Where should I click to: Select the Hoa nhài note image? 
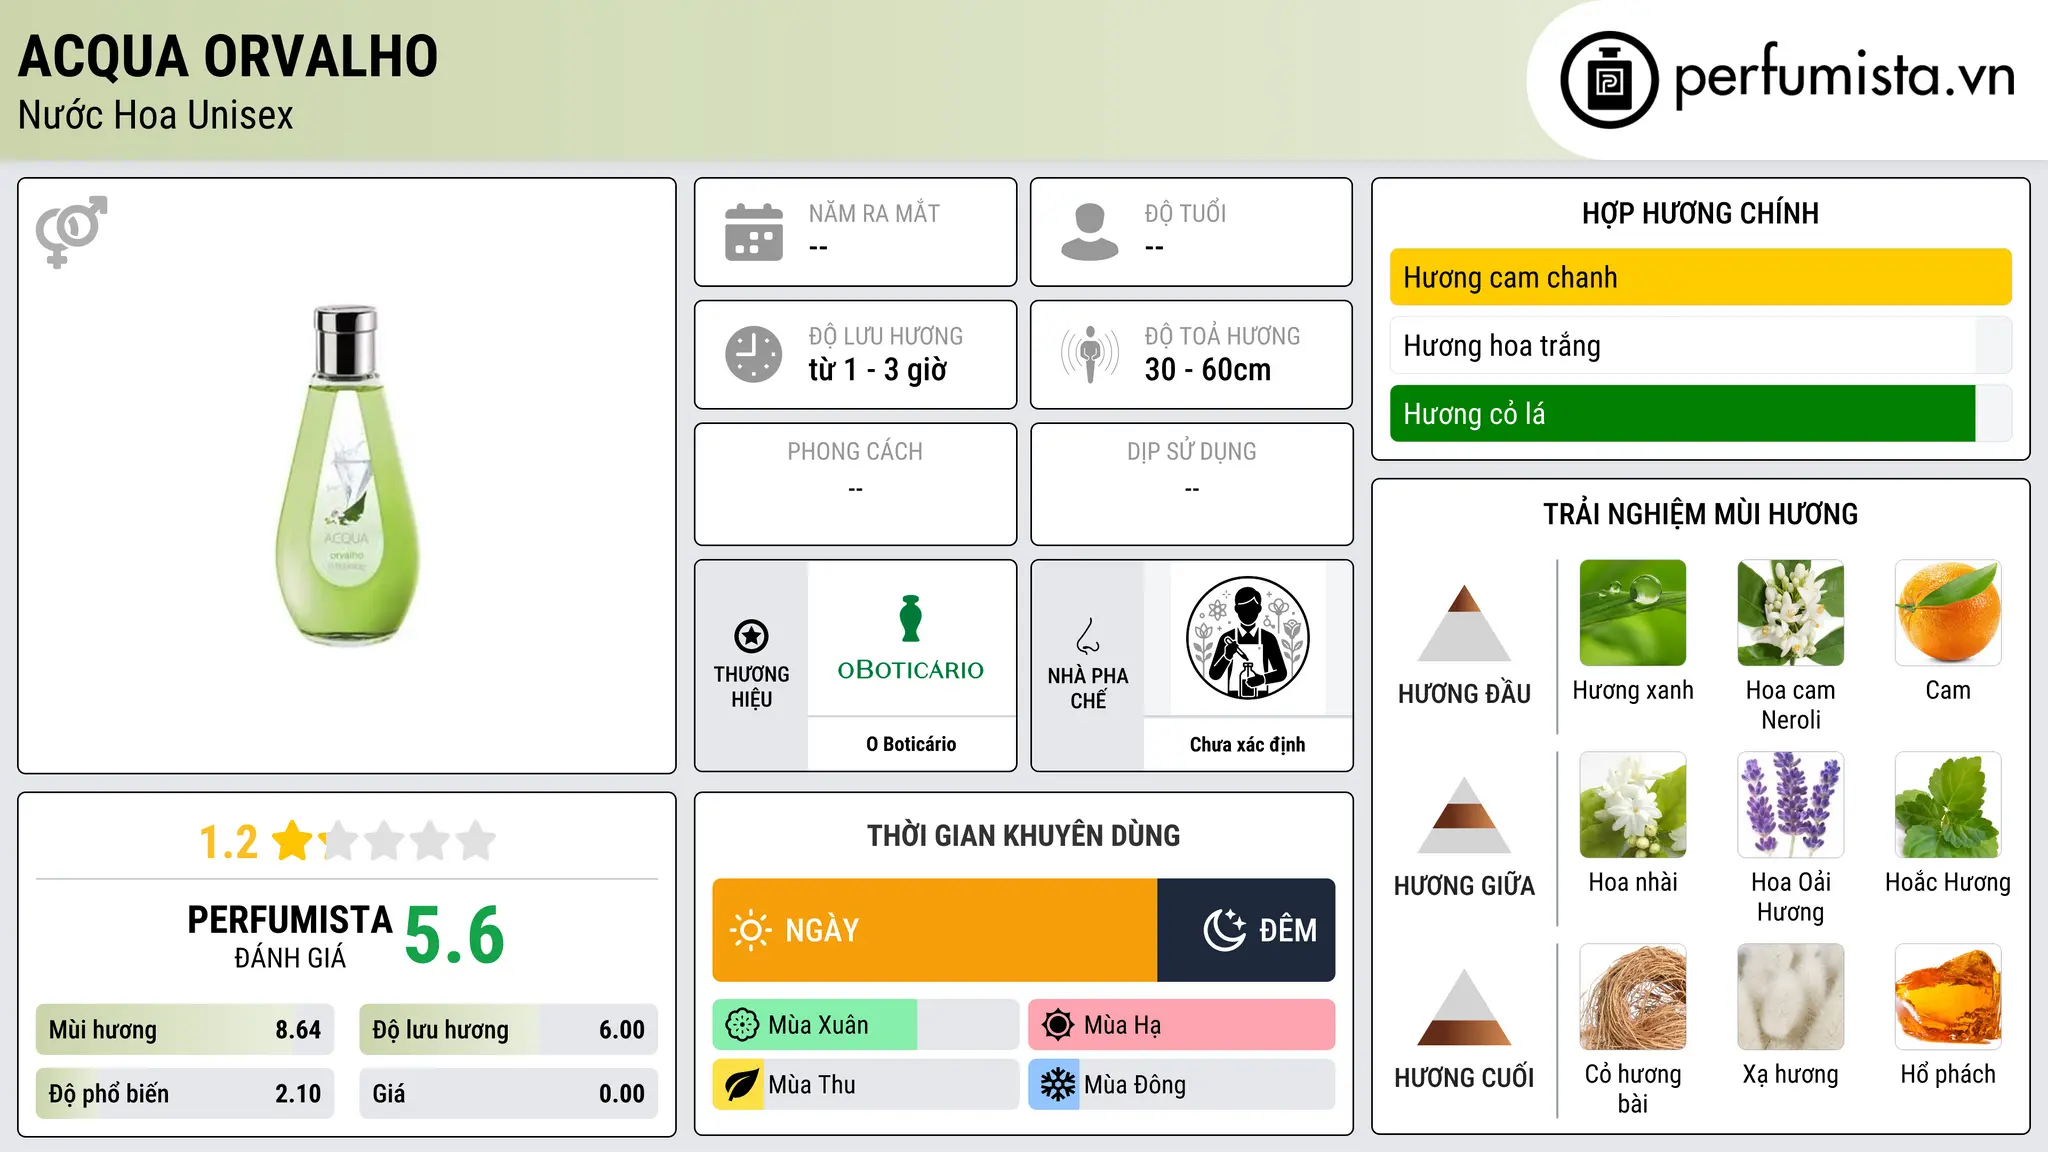tap(1633, 805)
